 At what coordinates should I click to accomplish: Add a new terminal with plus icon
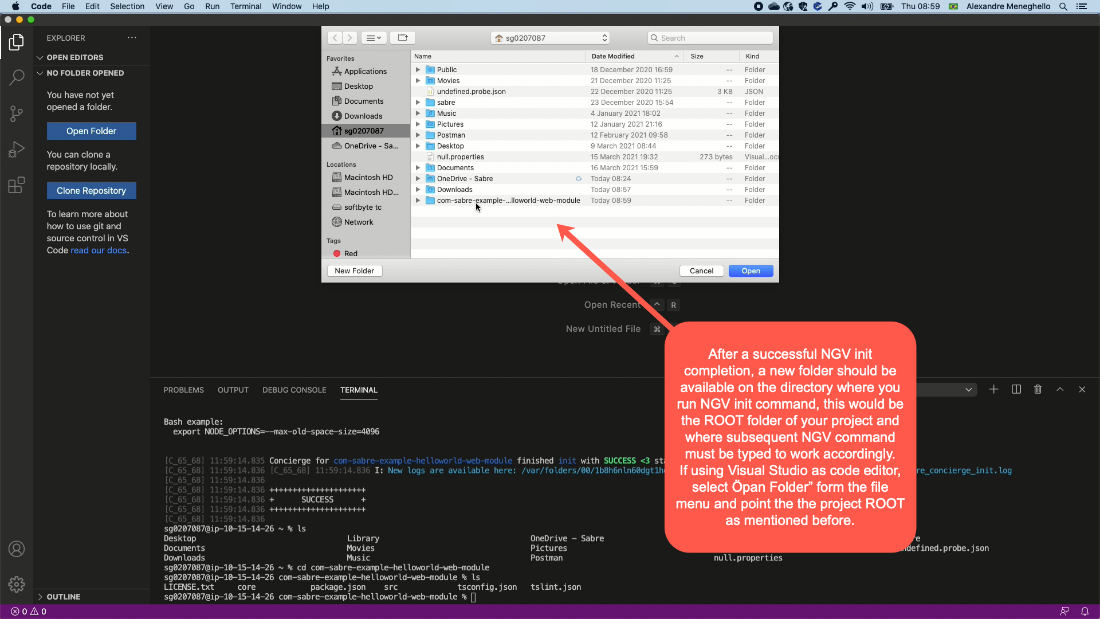click(993, 390)
